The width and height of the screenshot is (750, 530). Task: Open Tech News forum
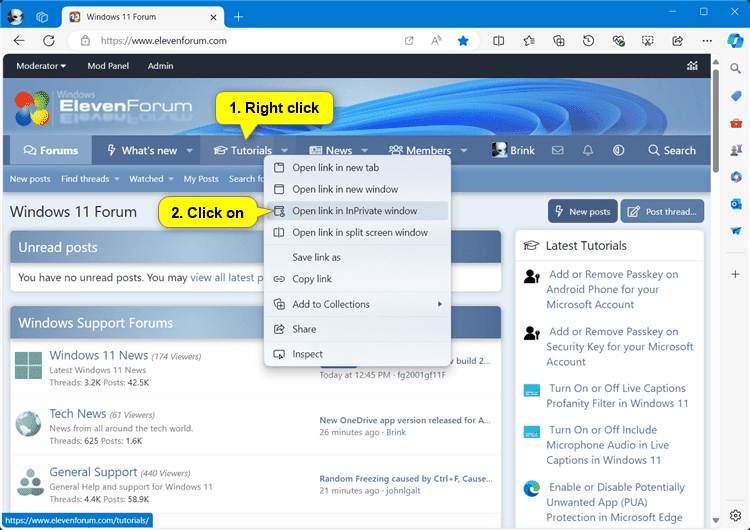click(77, 414)
